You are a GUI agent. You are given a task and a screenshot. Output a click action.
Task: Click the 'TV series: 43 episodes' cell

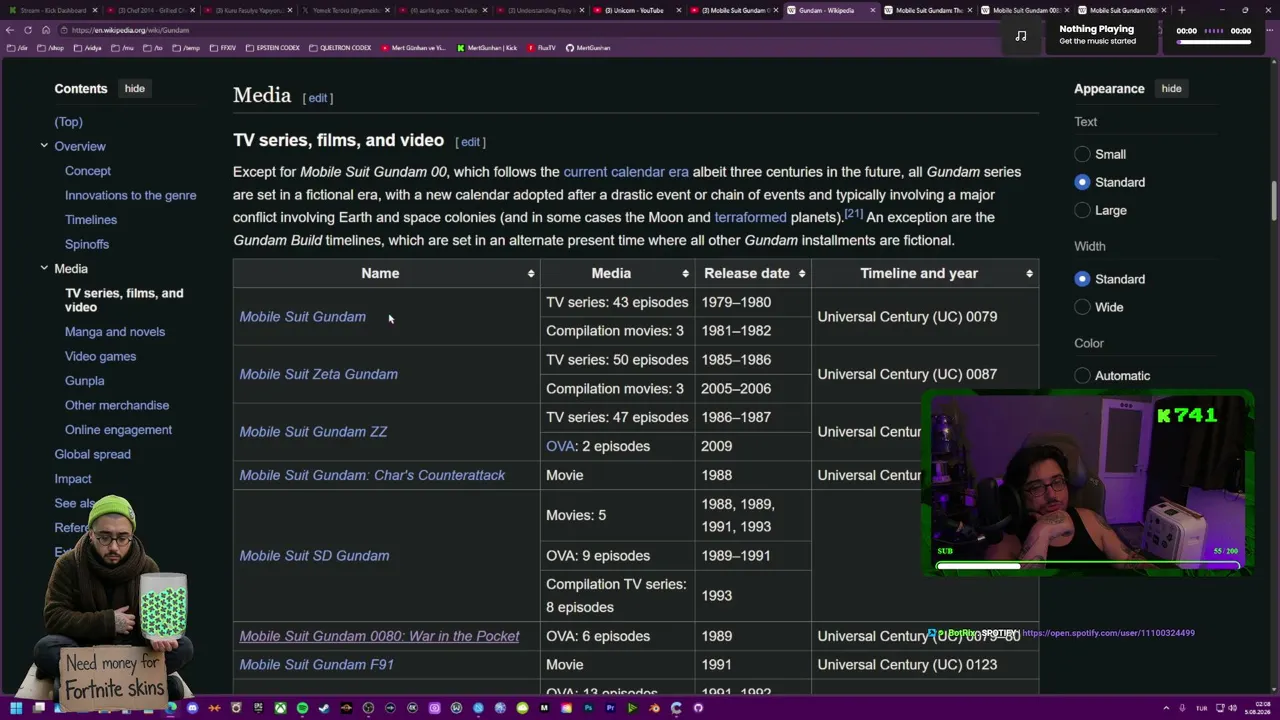click(x=617, y=302)
